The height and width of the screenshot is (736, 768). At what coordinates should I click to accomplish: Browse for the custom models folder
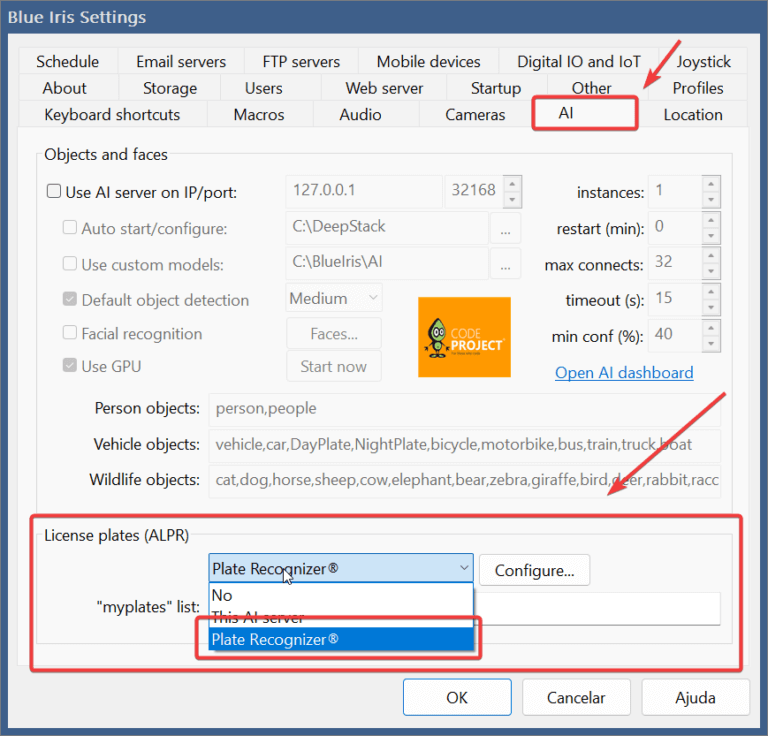point(505,264)
